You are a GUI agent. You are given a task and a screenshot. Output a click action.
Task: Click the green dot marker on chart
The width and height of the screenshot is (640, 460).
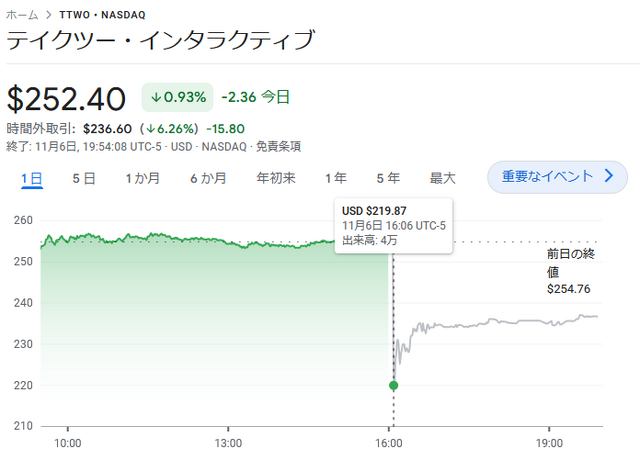393,385
